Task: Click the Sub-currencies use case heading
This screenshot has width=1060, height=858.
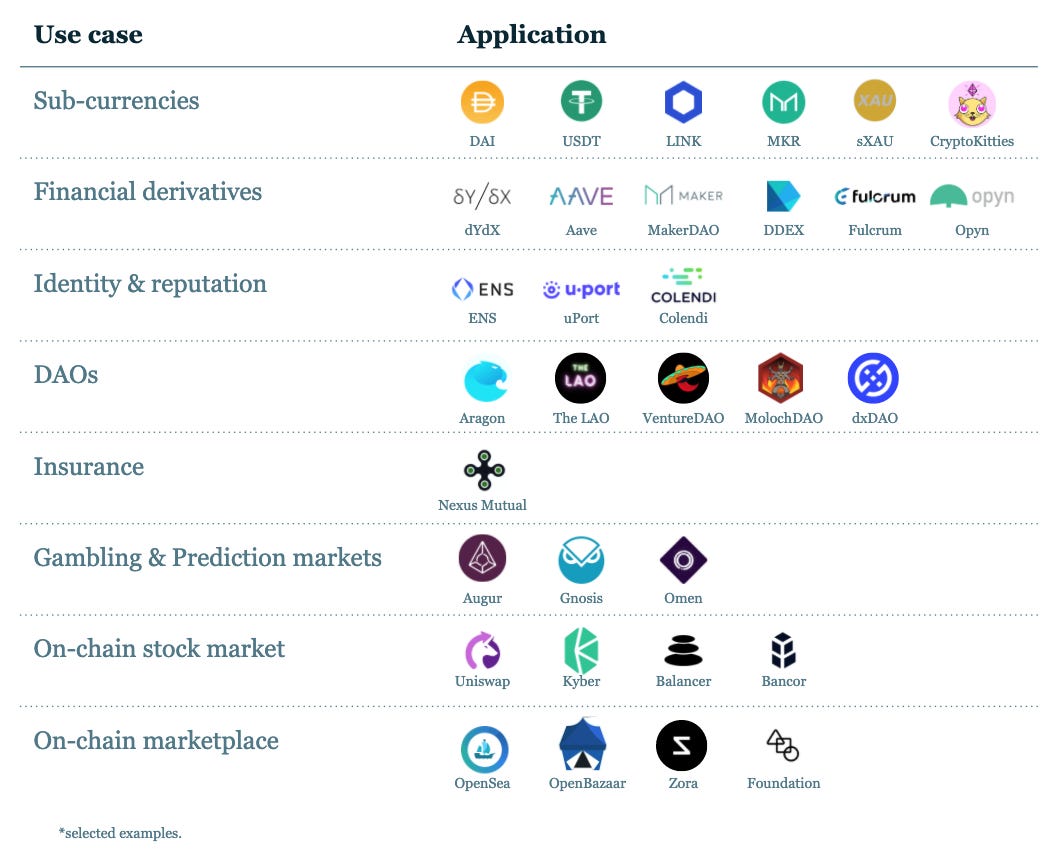Action: click(x=116, y=101)
